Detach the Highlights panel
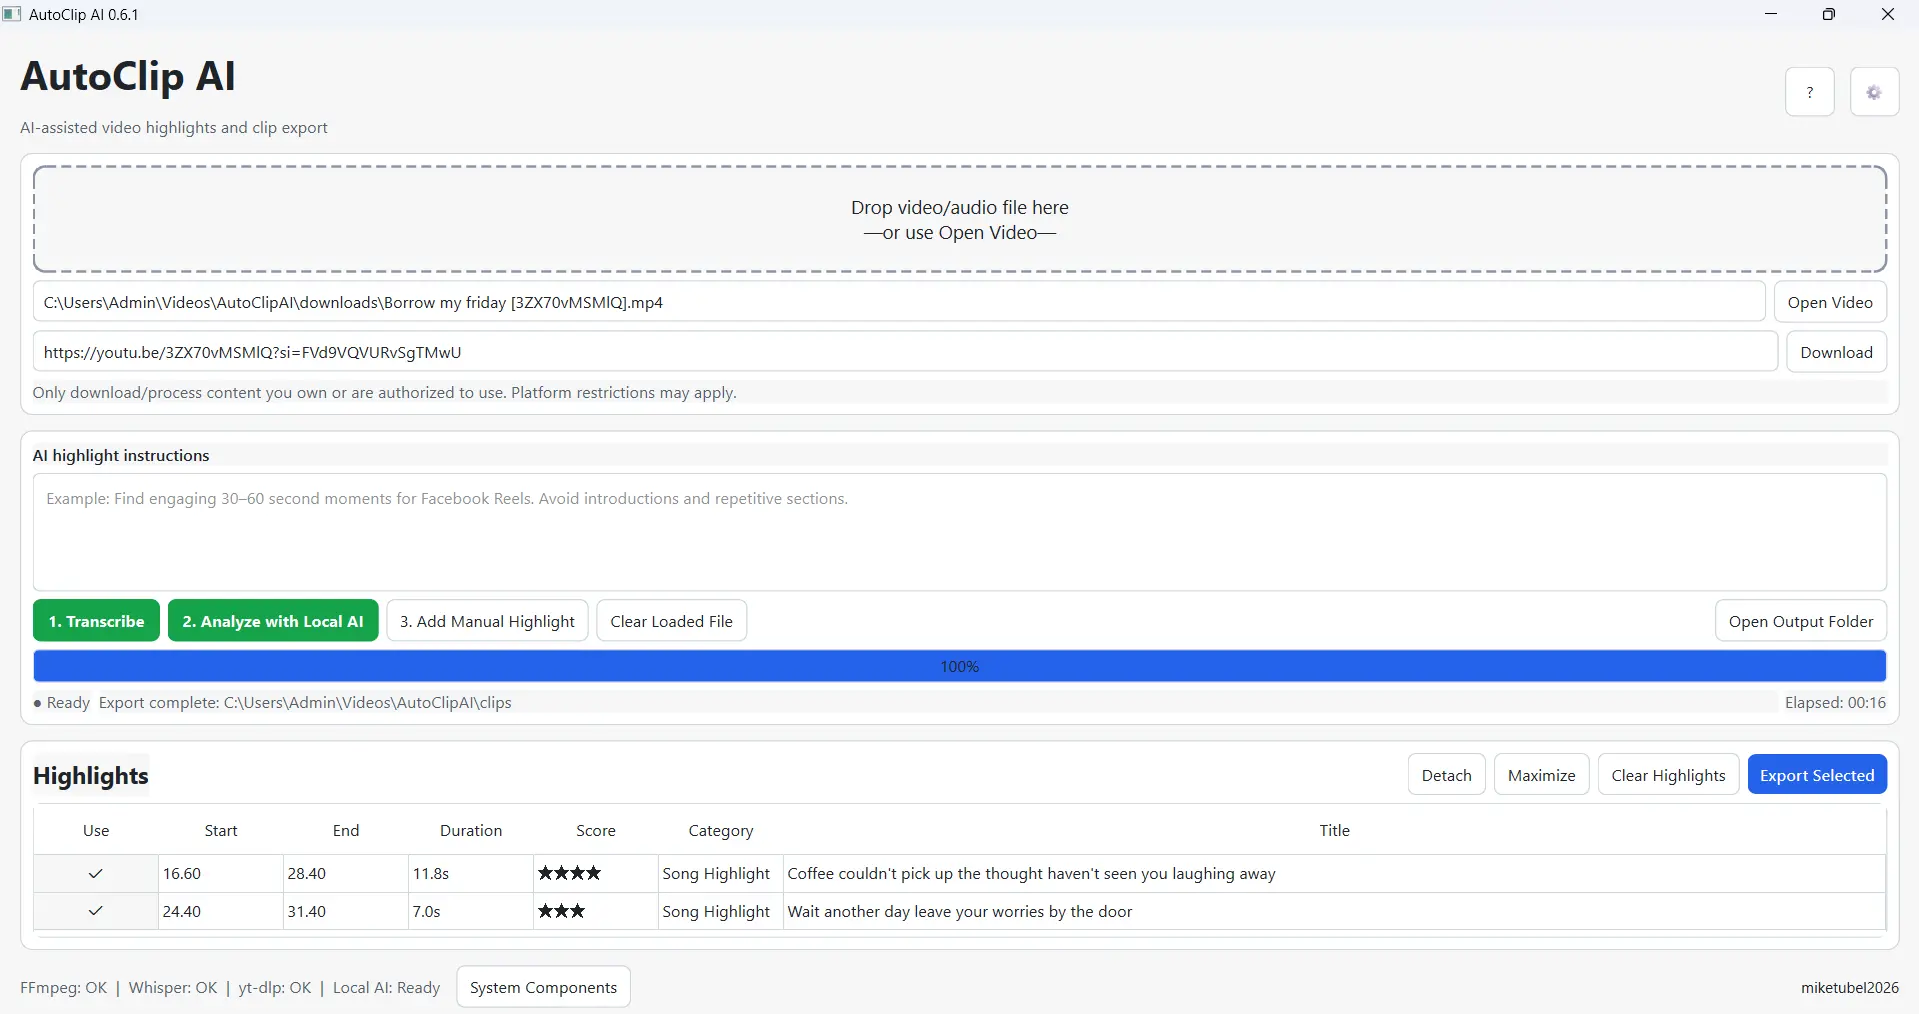The width and height of the screenshot is (1919, 1014). tap(1447, 775)
